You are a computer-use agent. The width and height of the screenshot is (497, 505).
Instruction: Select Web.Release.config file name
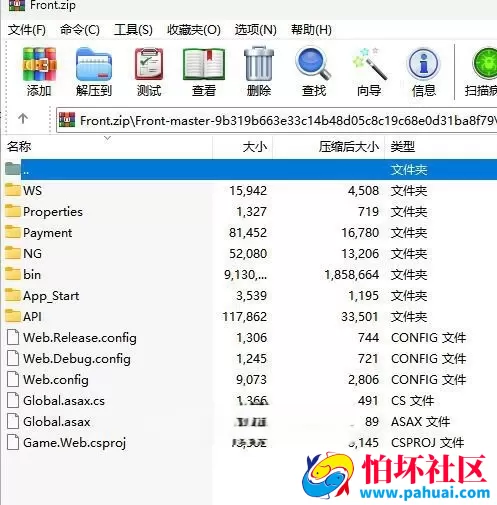(80, 338)
